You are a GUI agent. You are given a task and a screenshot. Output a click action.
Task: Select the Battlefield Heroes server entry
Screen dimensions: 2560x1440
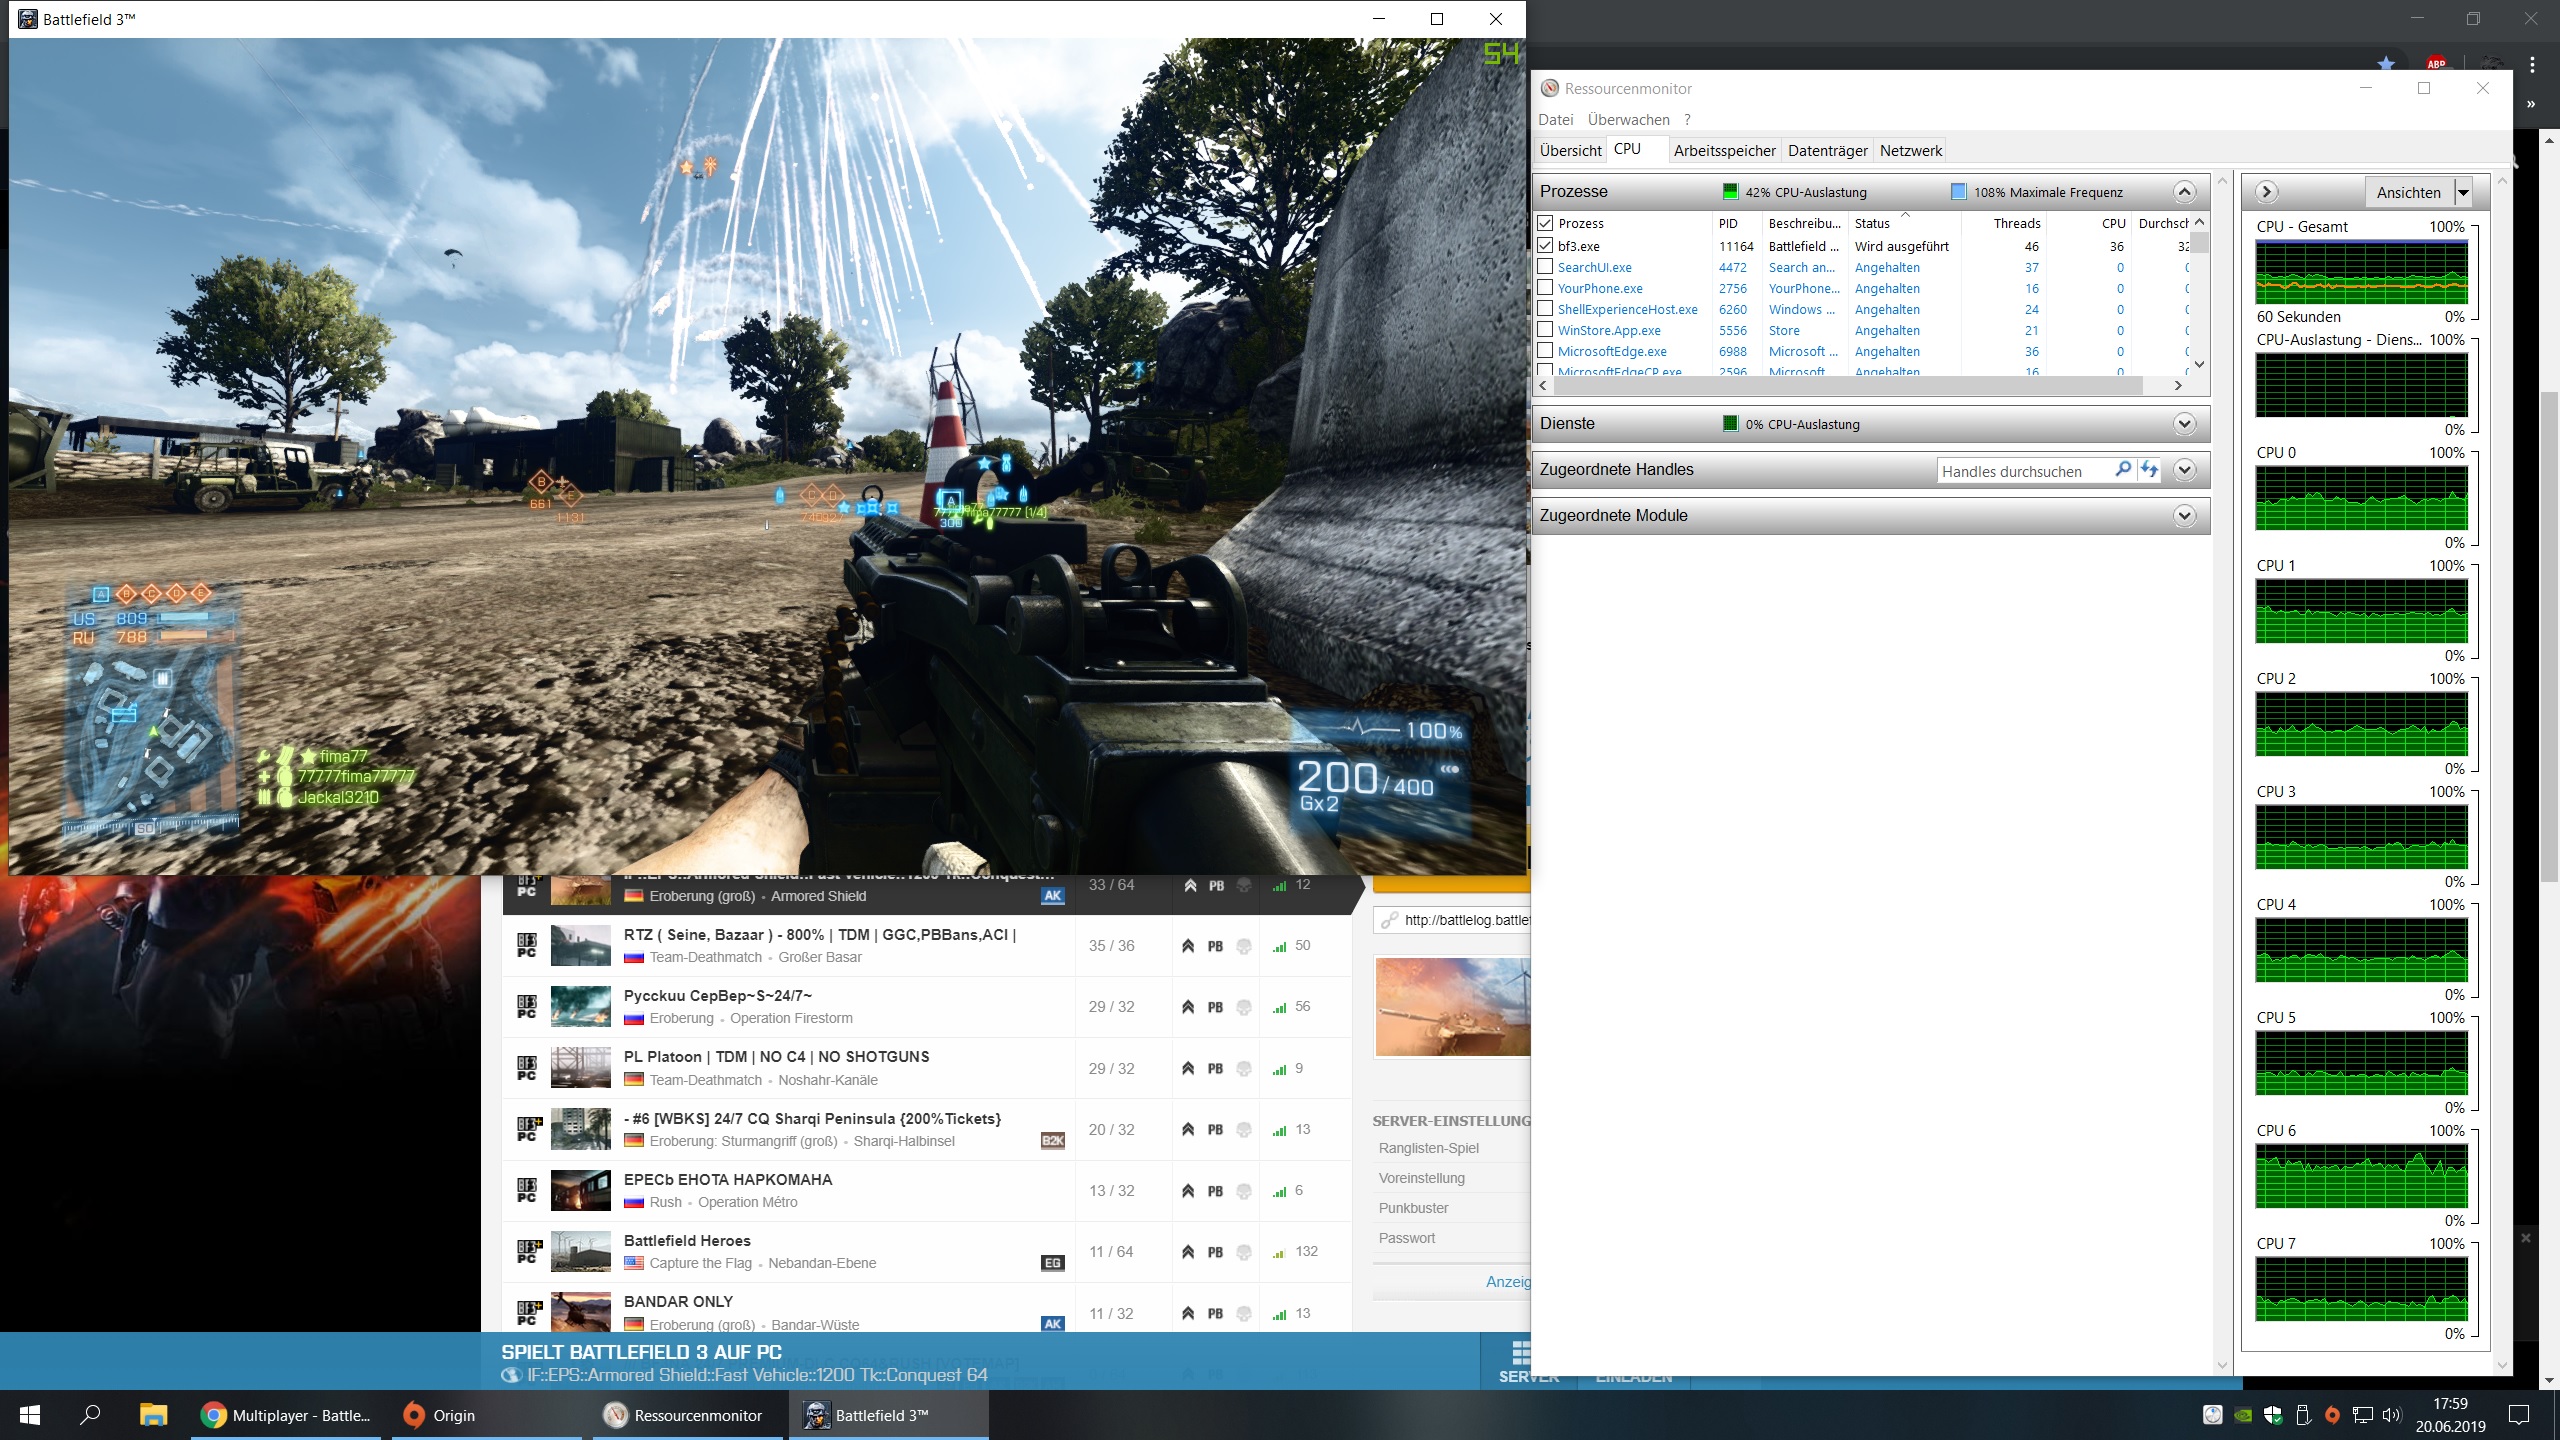(x=687, y=1241)
